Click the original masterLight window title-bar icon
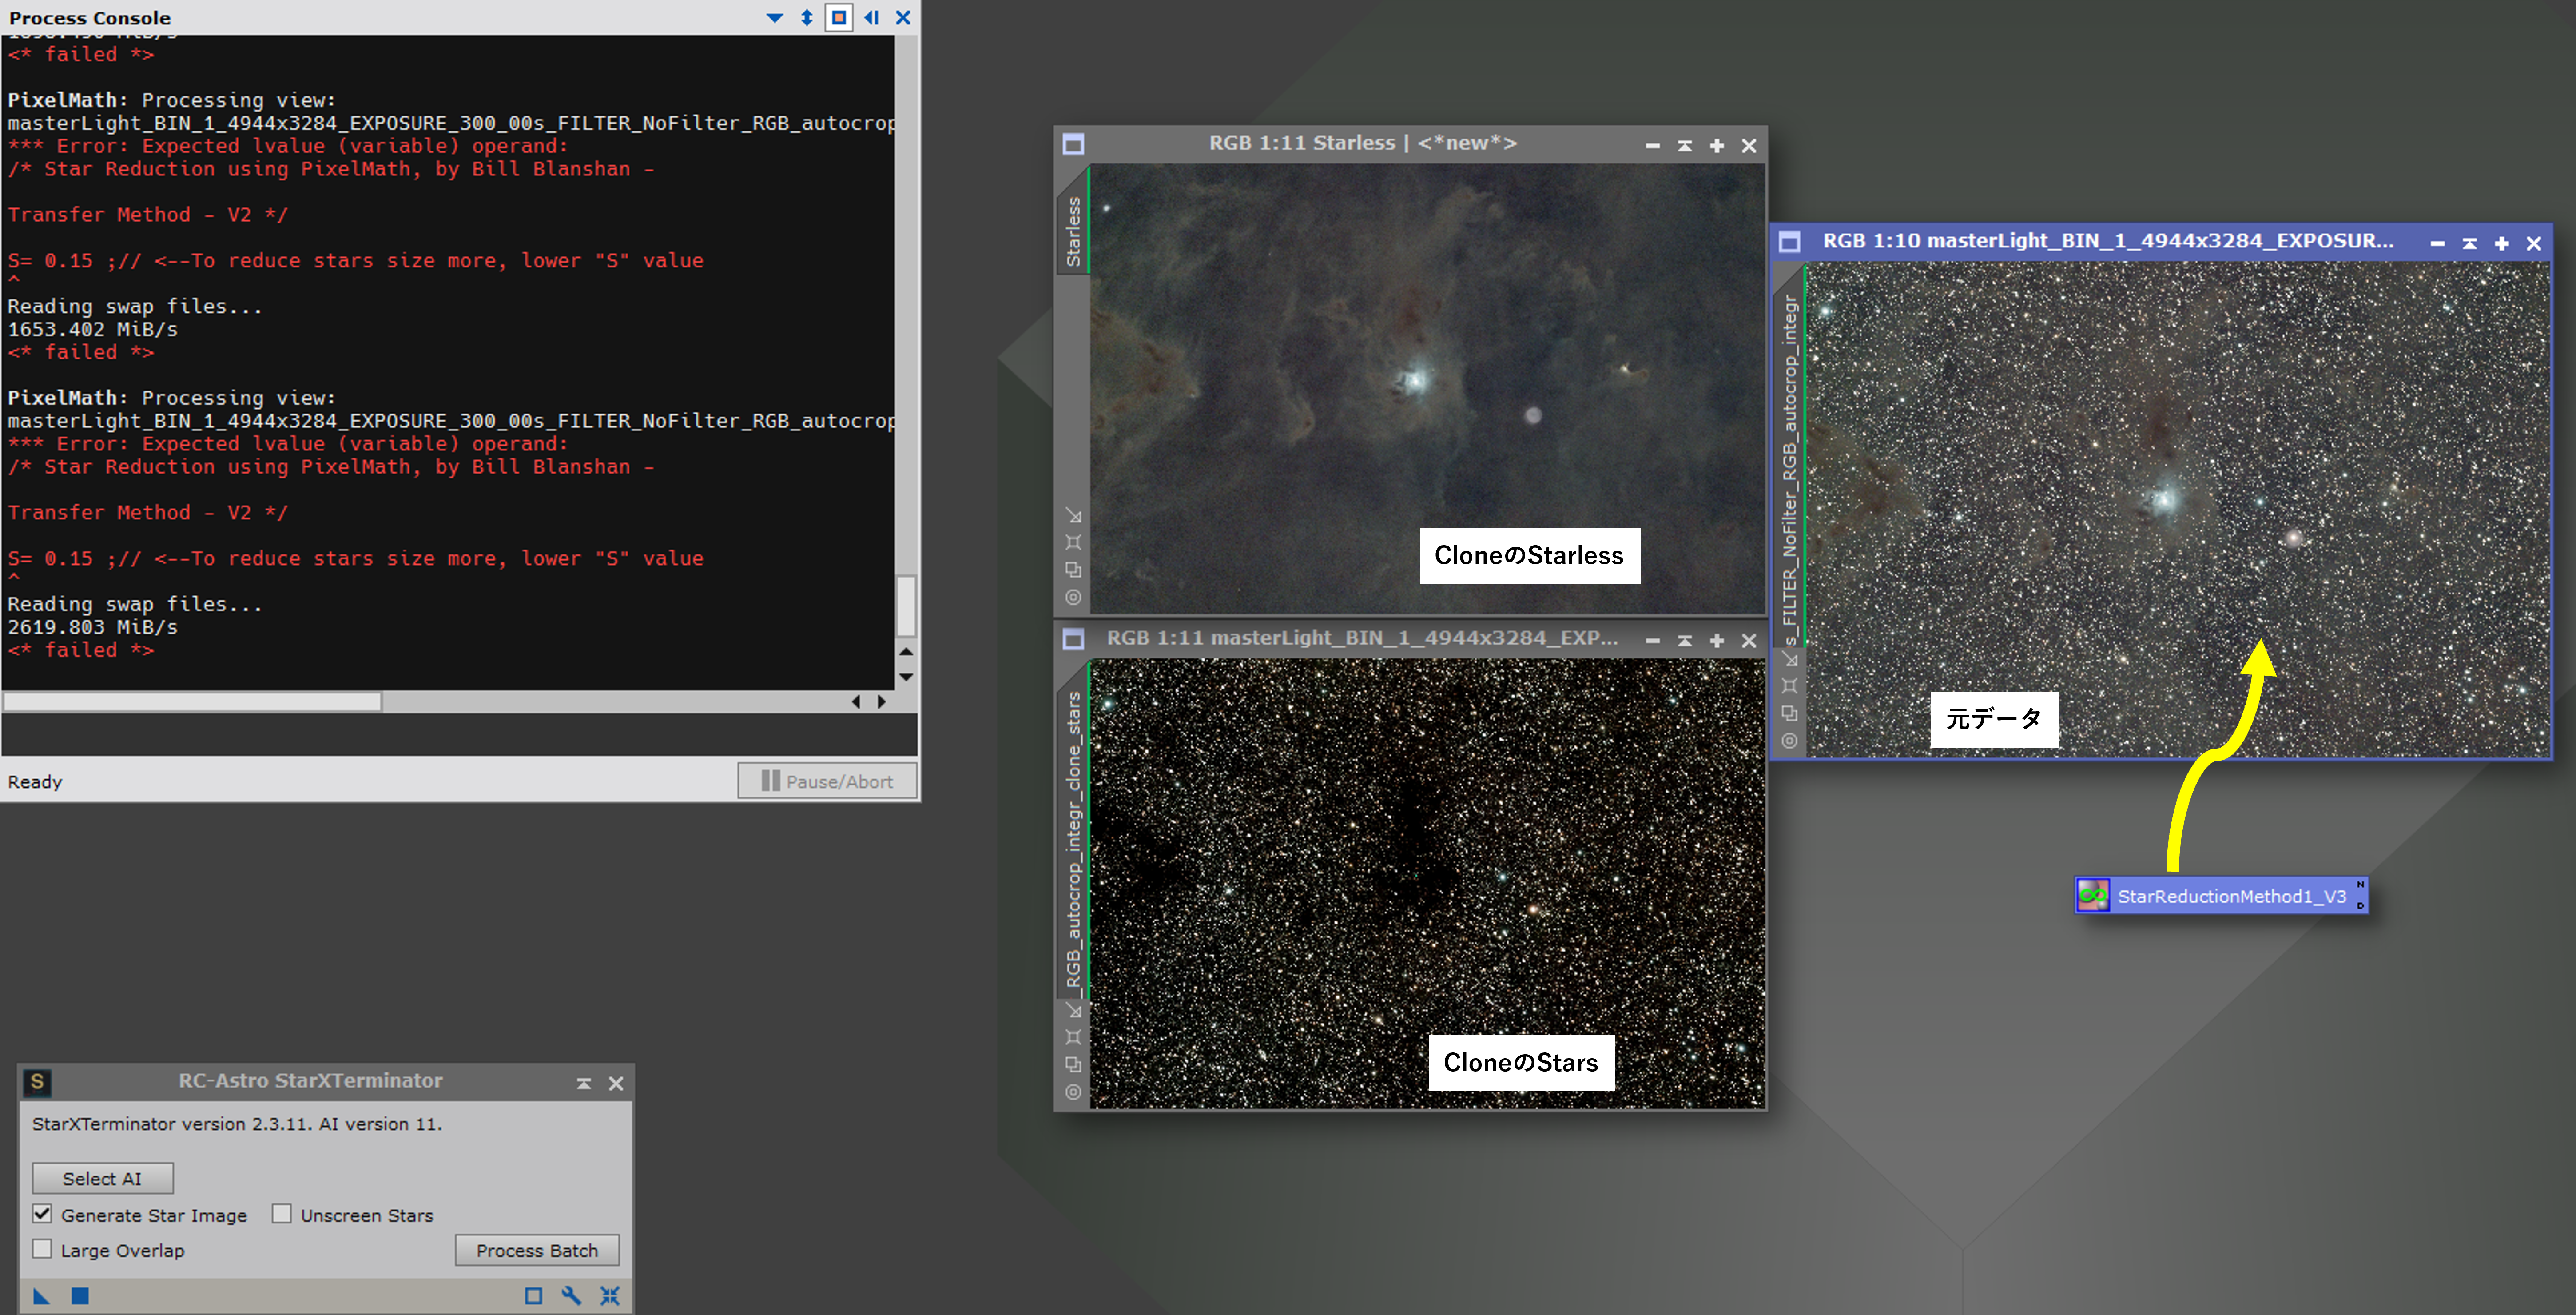 1790,242
